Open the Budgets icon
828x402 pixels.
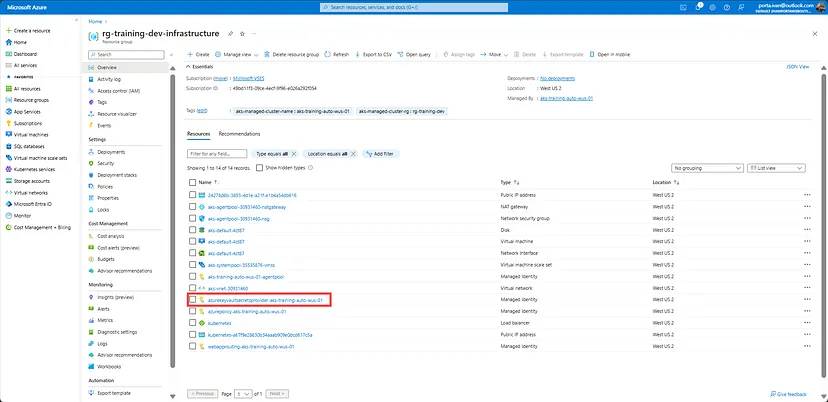tap(92, 259)
